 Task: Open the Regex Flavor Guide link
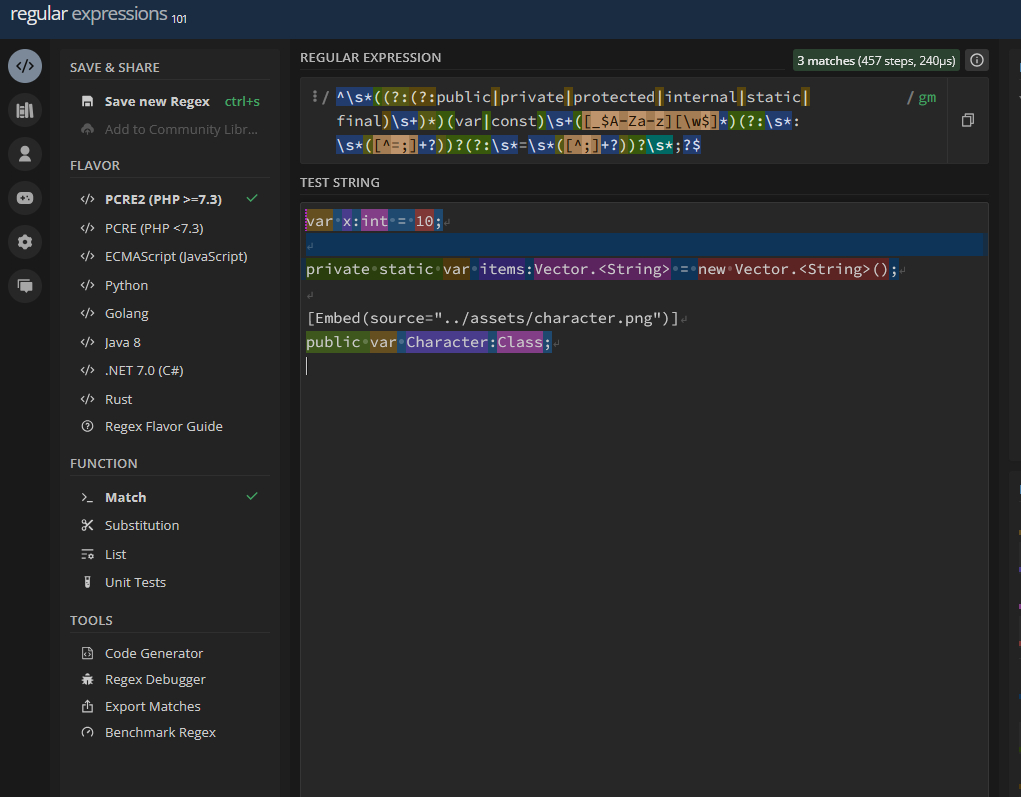(163, 426)
